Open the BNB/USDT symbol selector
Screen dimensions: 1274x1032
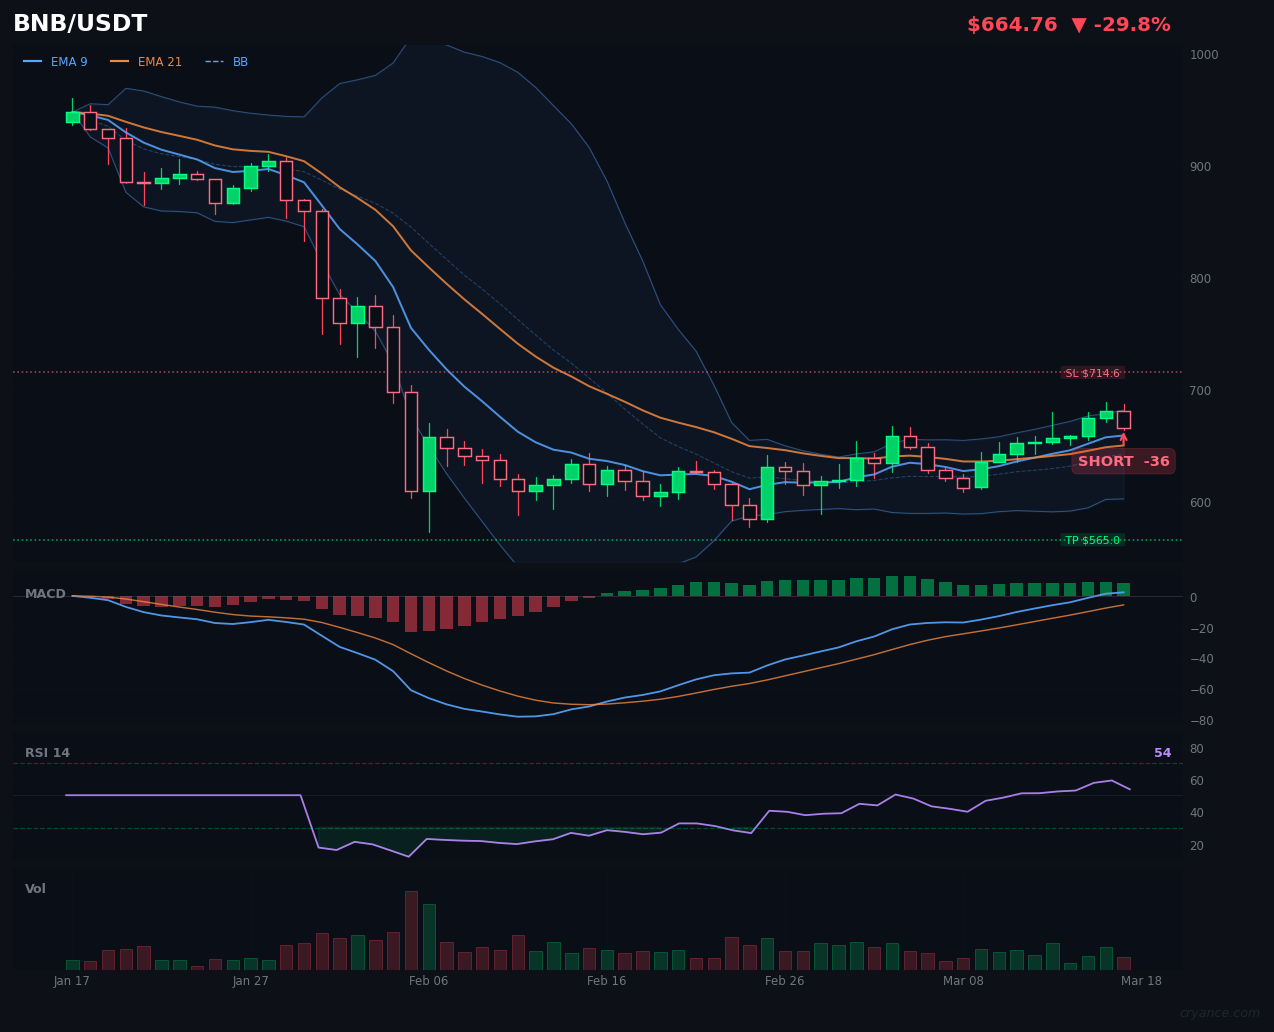pos(79,23)
